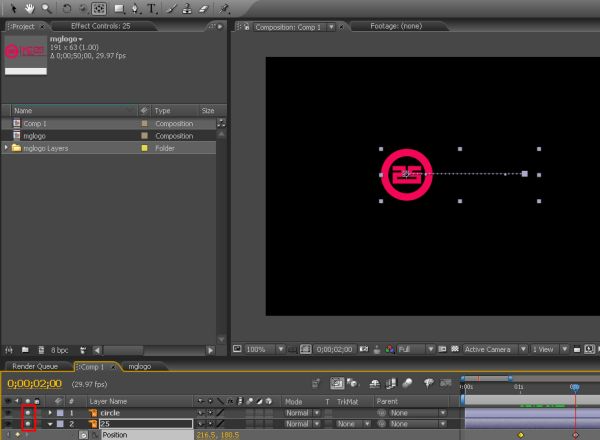The image size is (600, 440).
Task: Open the 1 View layout dropdown
Action: pyautogui.click(x=564, y=349)
